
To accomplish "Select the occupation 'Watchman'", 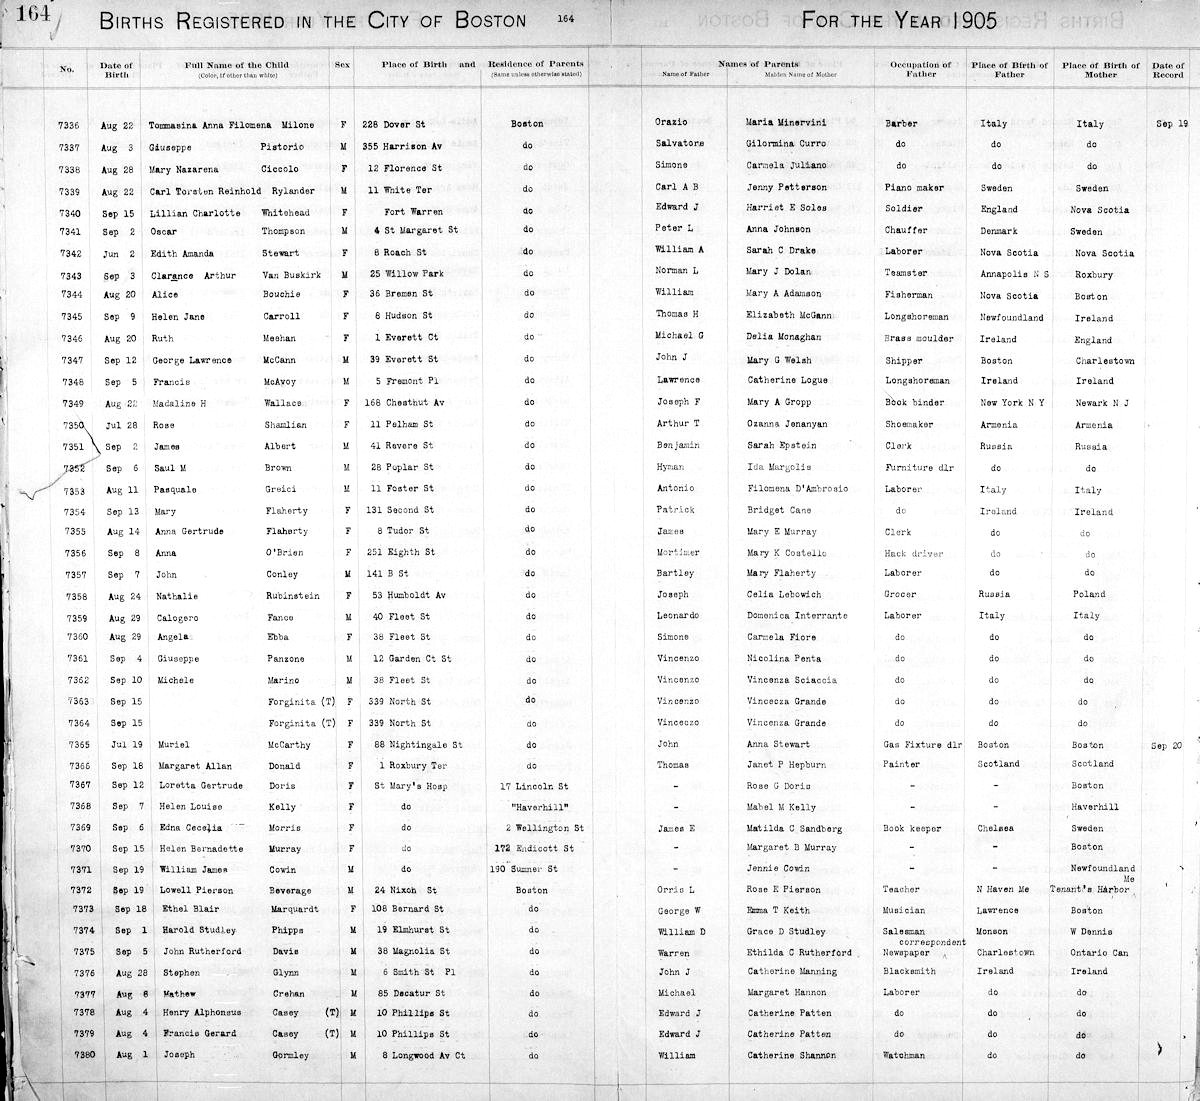I will point(906,1055).
